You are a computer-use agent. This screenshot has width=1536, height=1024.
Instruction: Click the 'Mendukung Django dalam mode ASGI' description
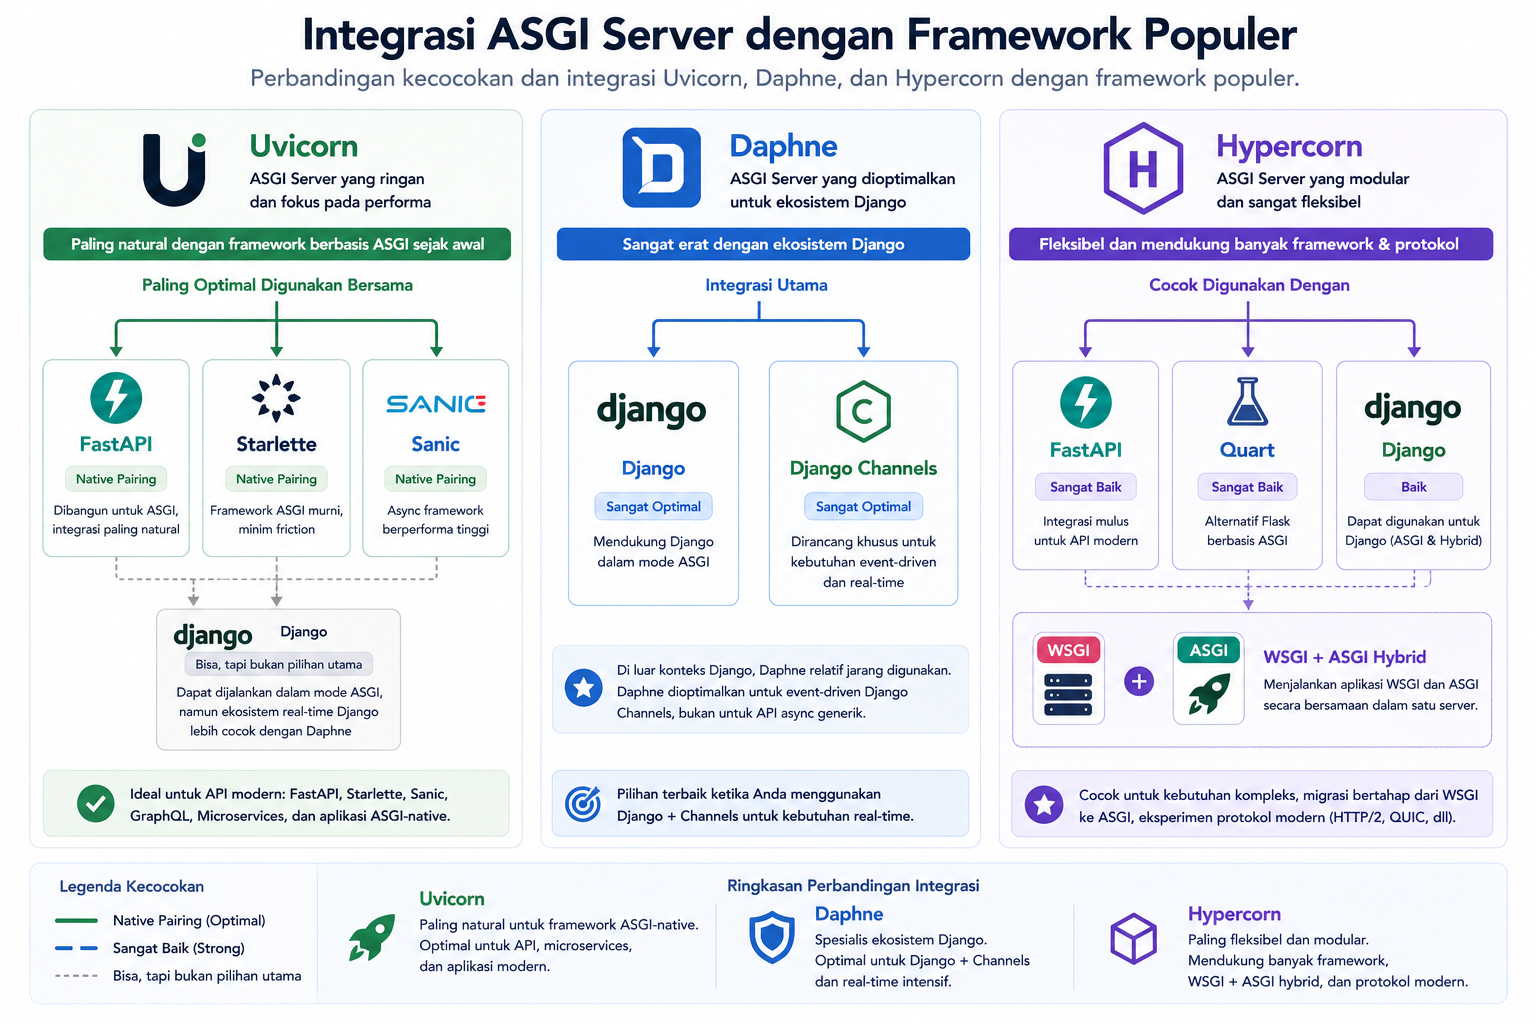(654, 552)
